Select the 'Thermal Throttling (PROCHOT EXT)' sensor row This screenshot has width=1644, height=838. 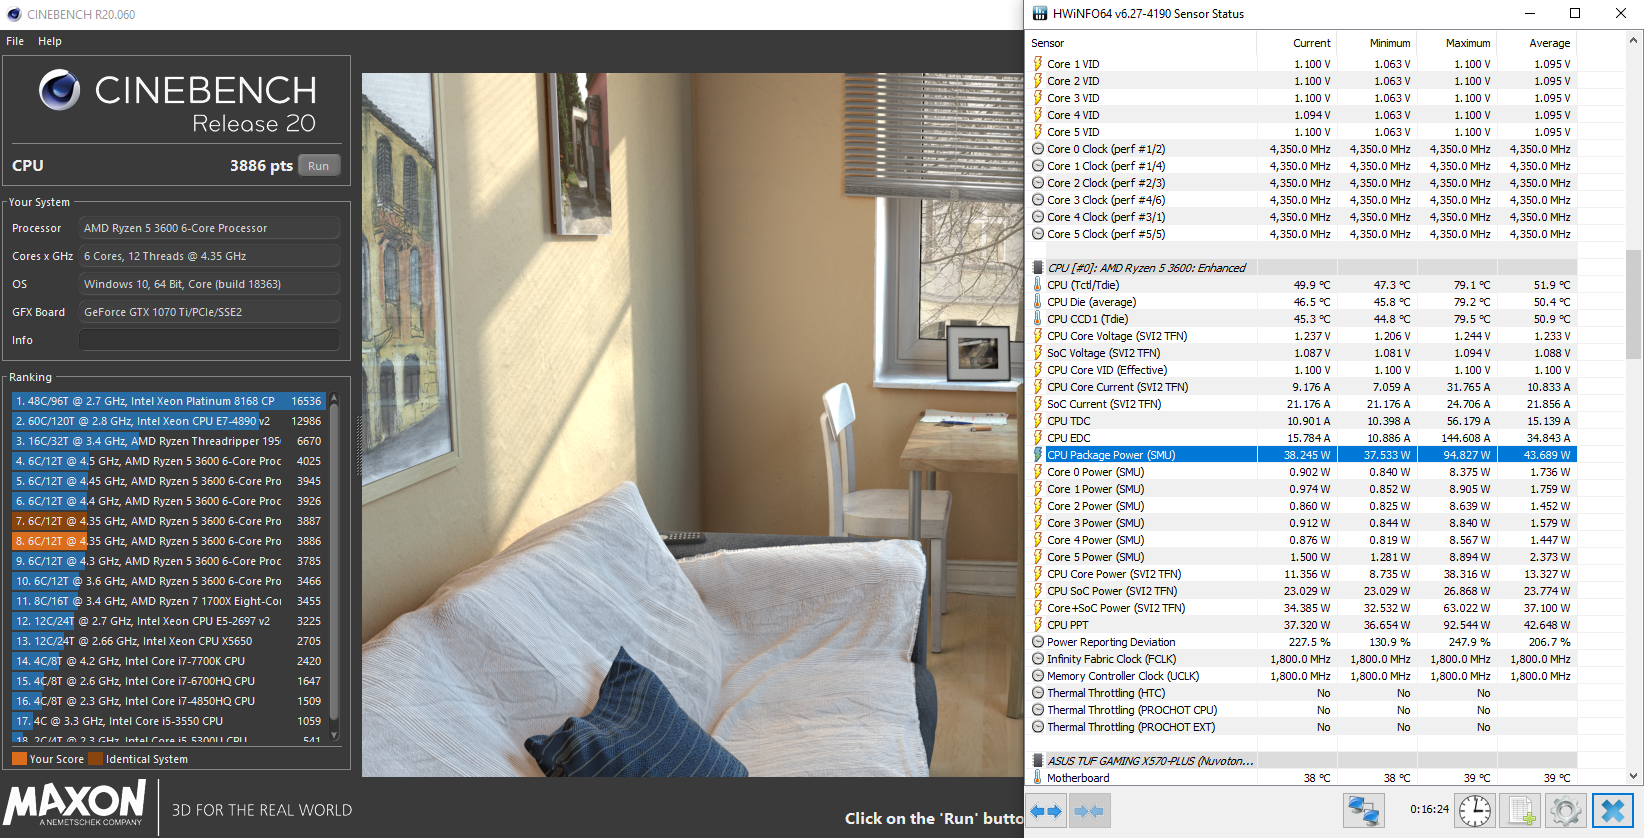(x=1302, y=727)
